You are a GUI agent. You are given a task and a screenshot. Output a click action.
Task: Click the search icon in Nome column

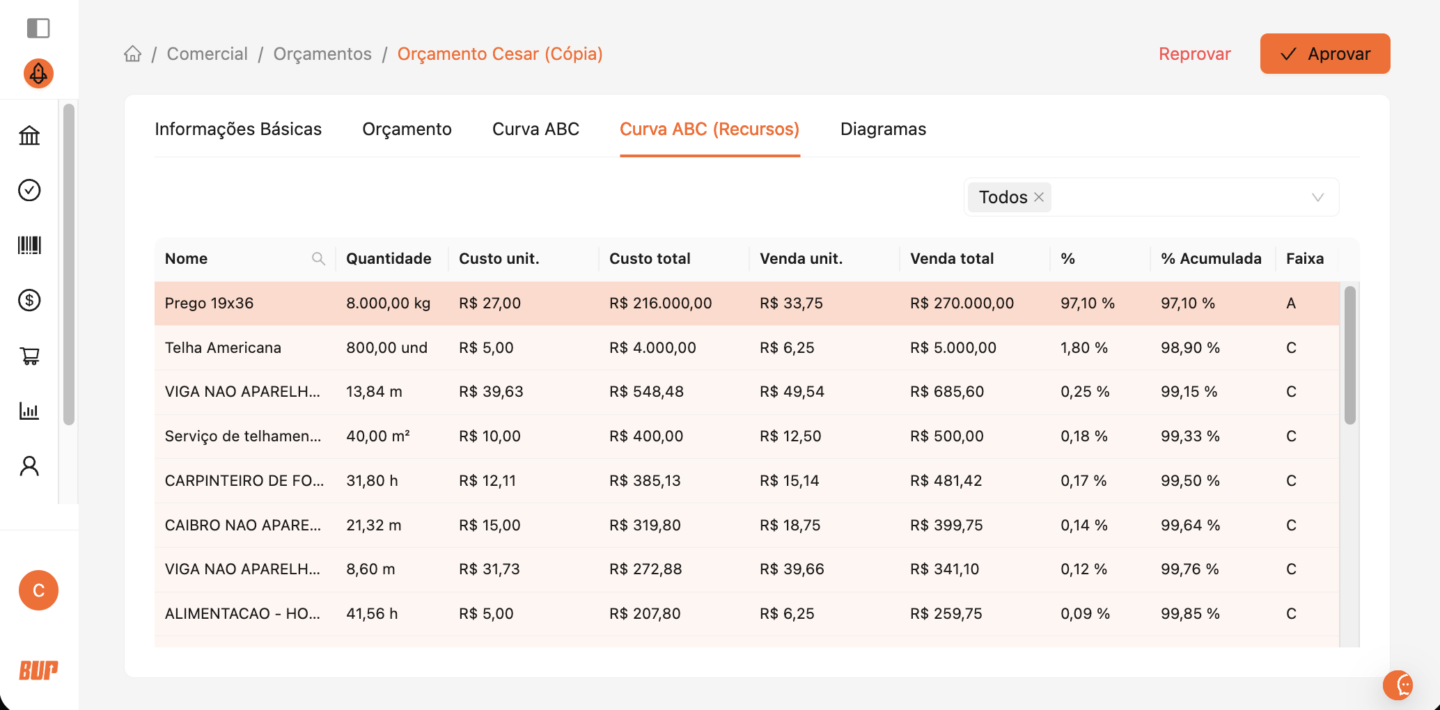(318, 258)
